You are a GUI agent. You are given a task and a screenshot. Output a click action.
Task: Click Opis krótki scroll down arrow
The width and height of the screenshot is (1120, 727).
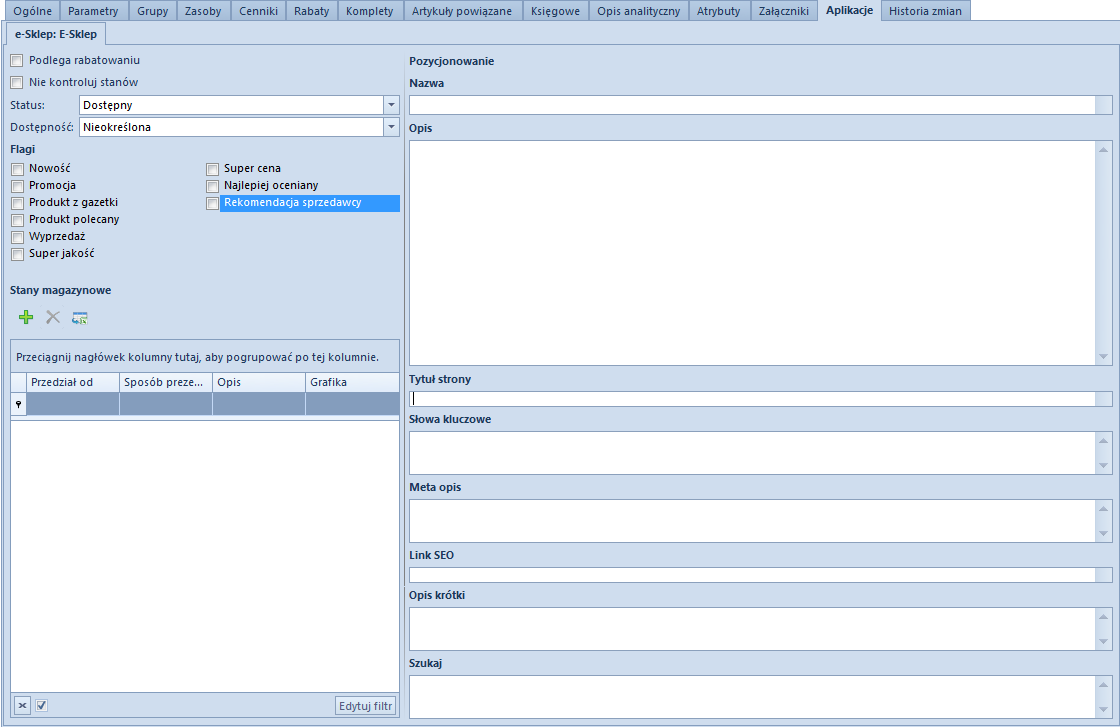pos(1104,642)
